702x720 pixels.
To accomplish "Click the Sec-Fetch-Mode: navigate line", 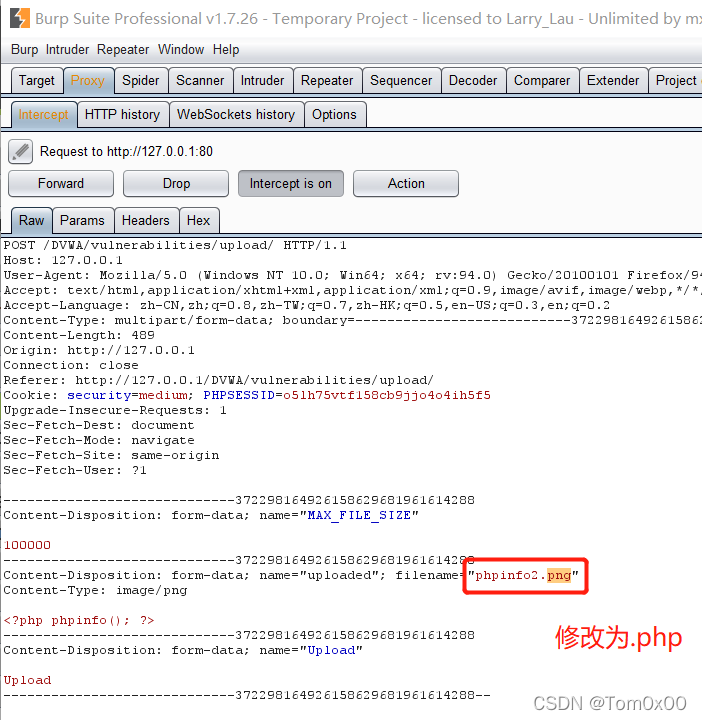I will (x=99, y=440).
